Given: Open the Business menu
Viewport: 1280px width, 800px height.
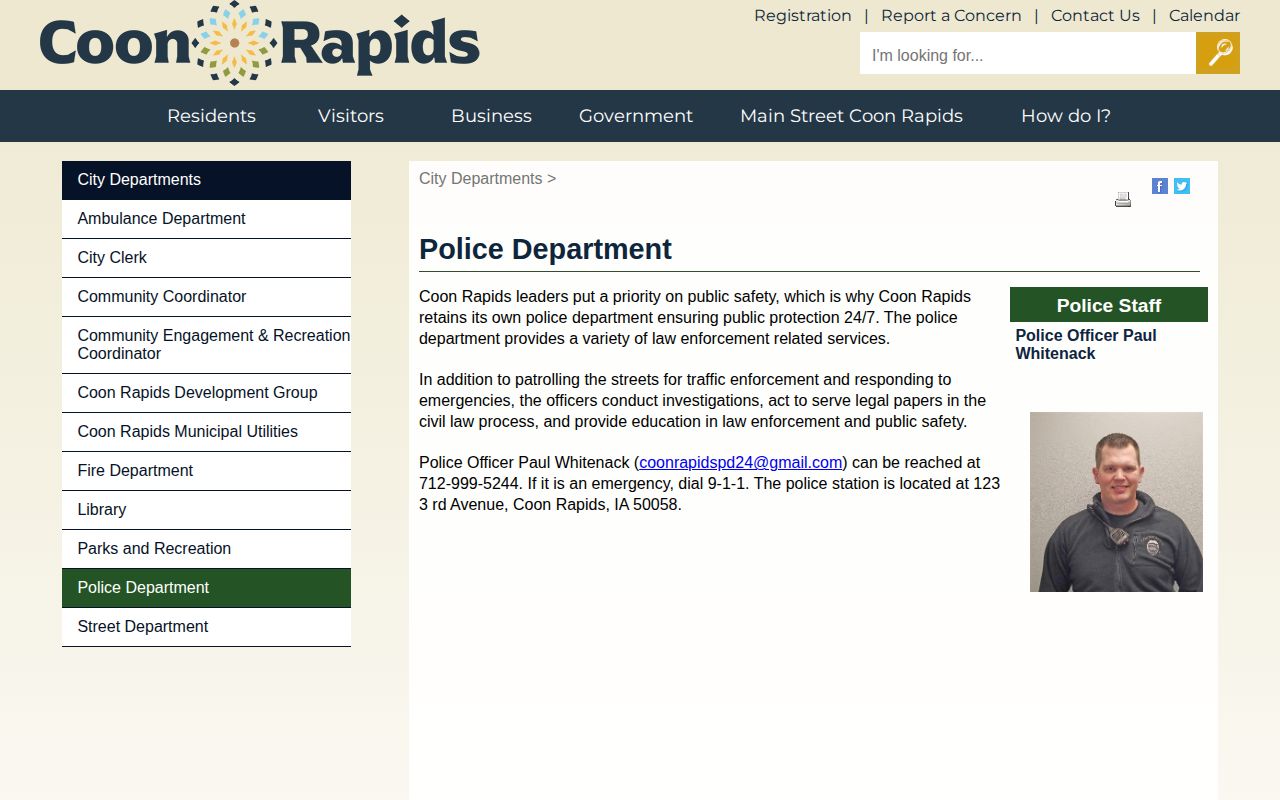Looking at the screenshot, I should (491, 116).
